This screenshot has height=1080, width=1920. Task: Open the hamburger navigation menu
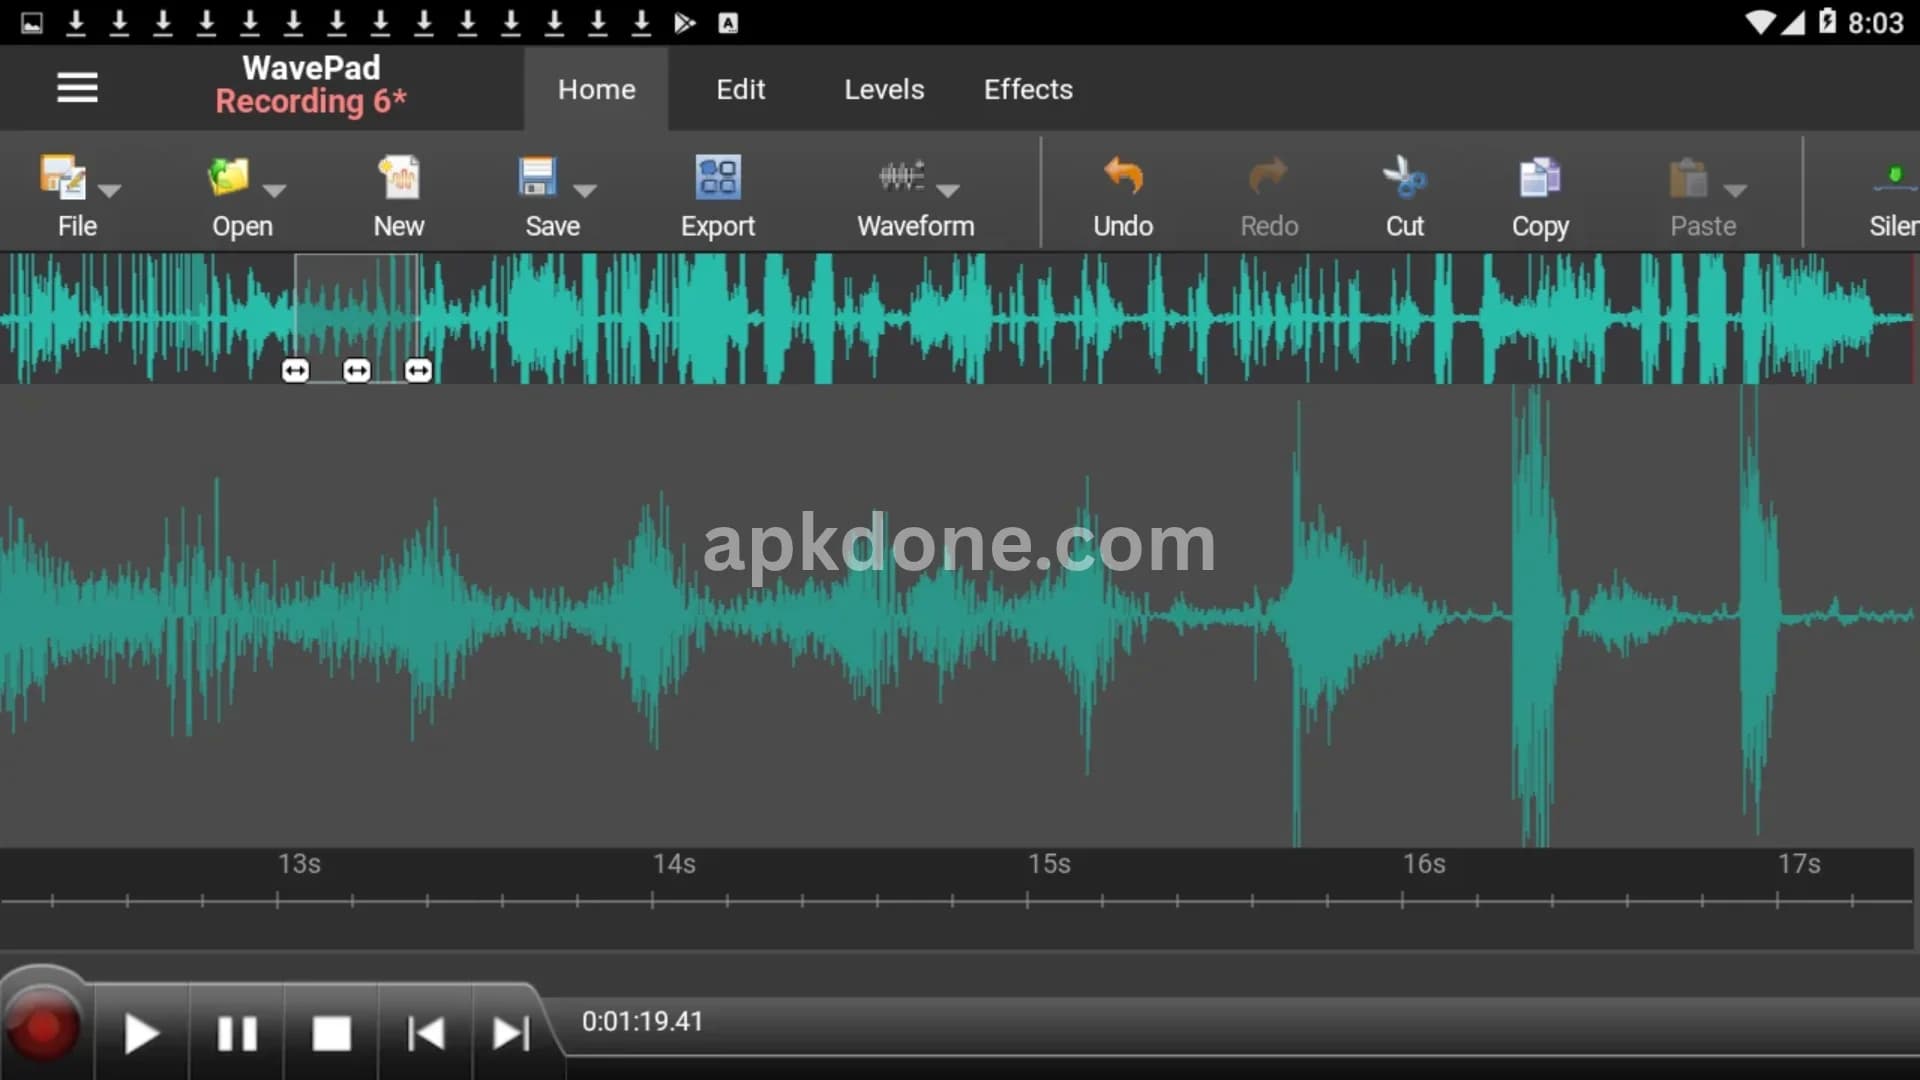[77, 88]
